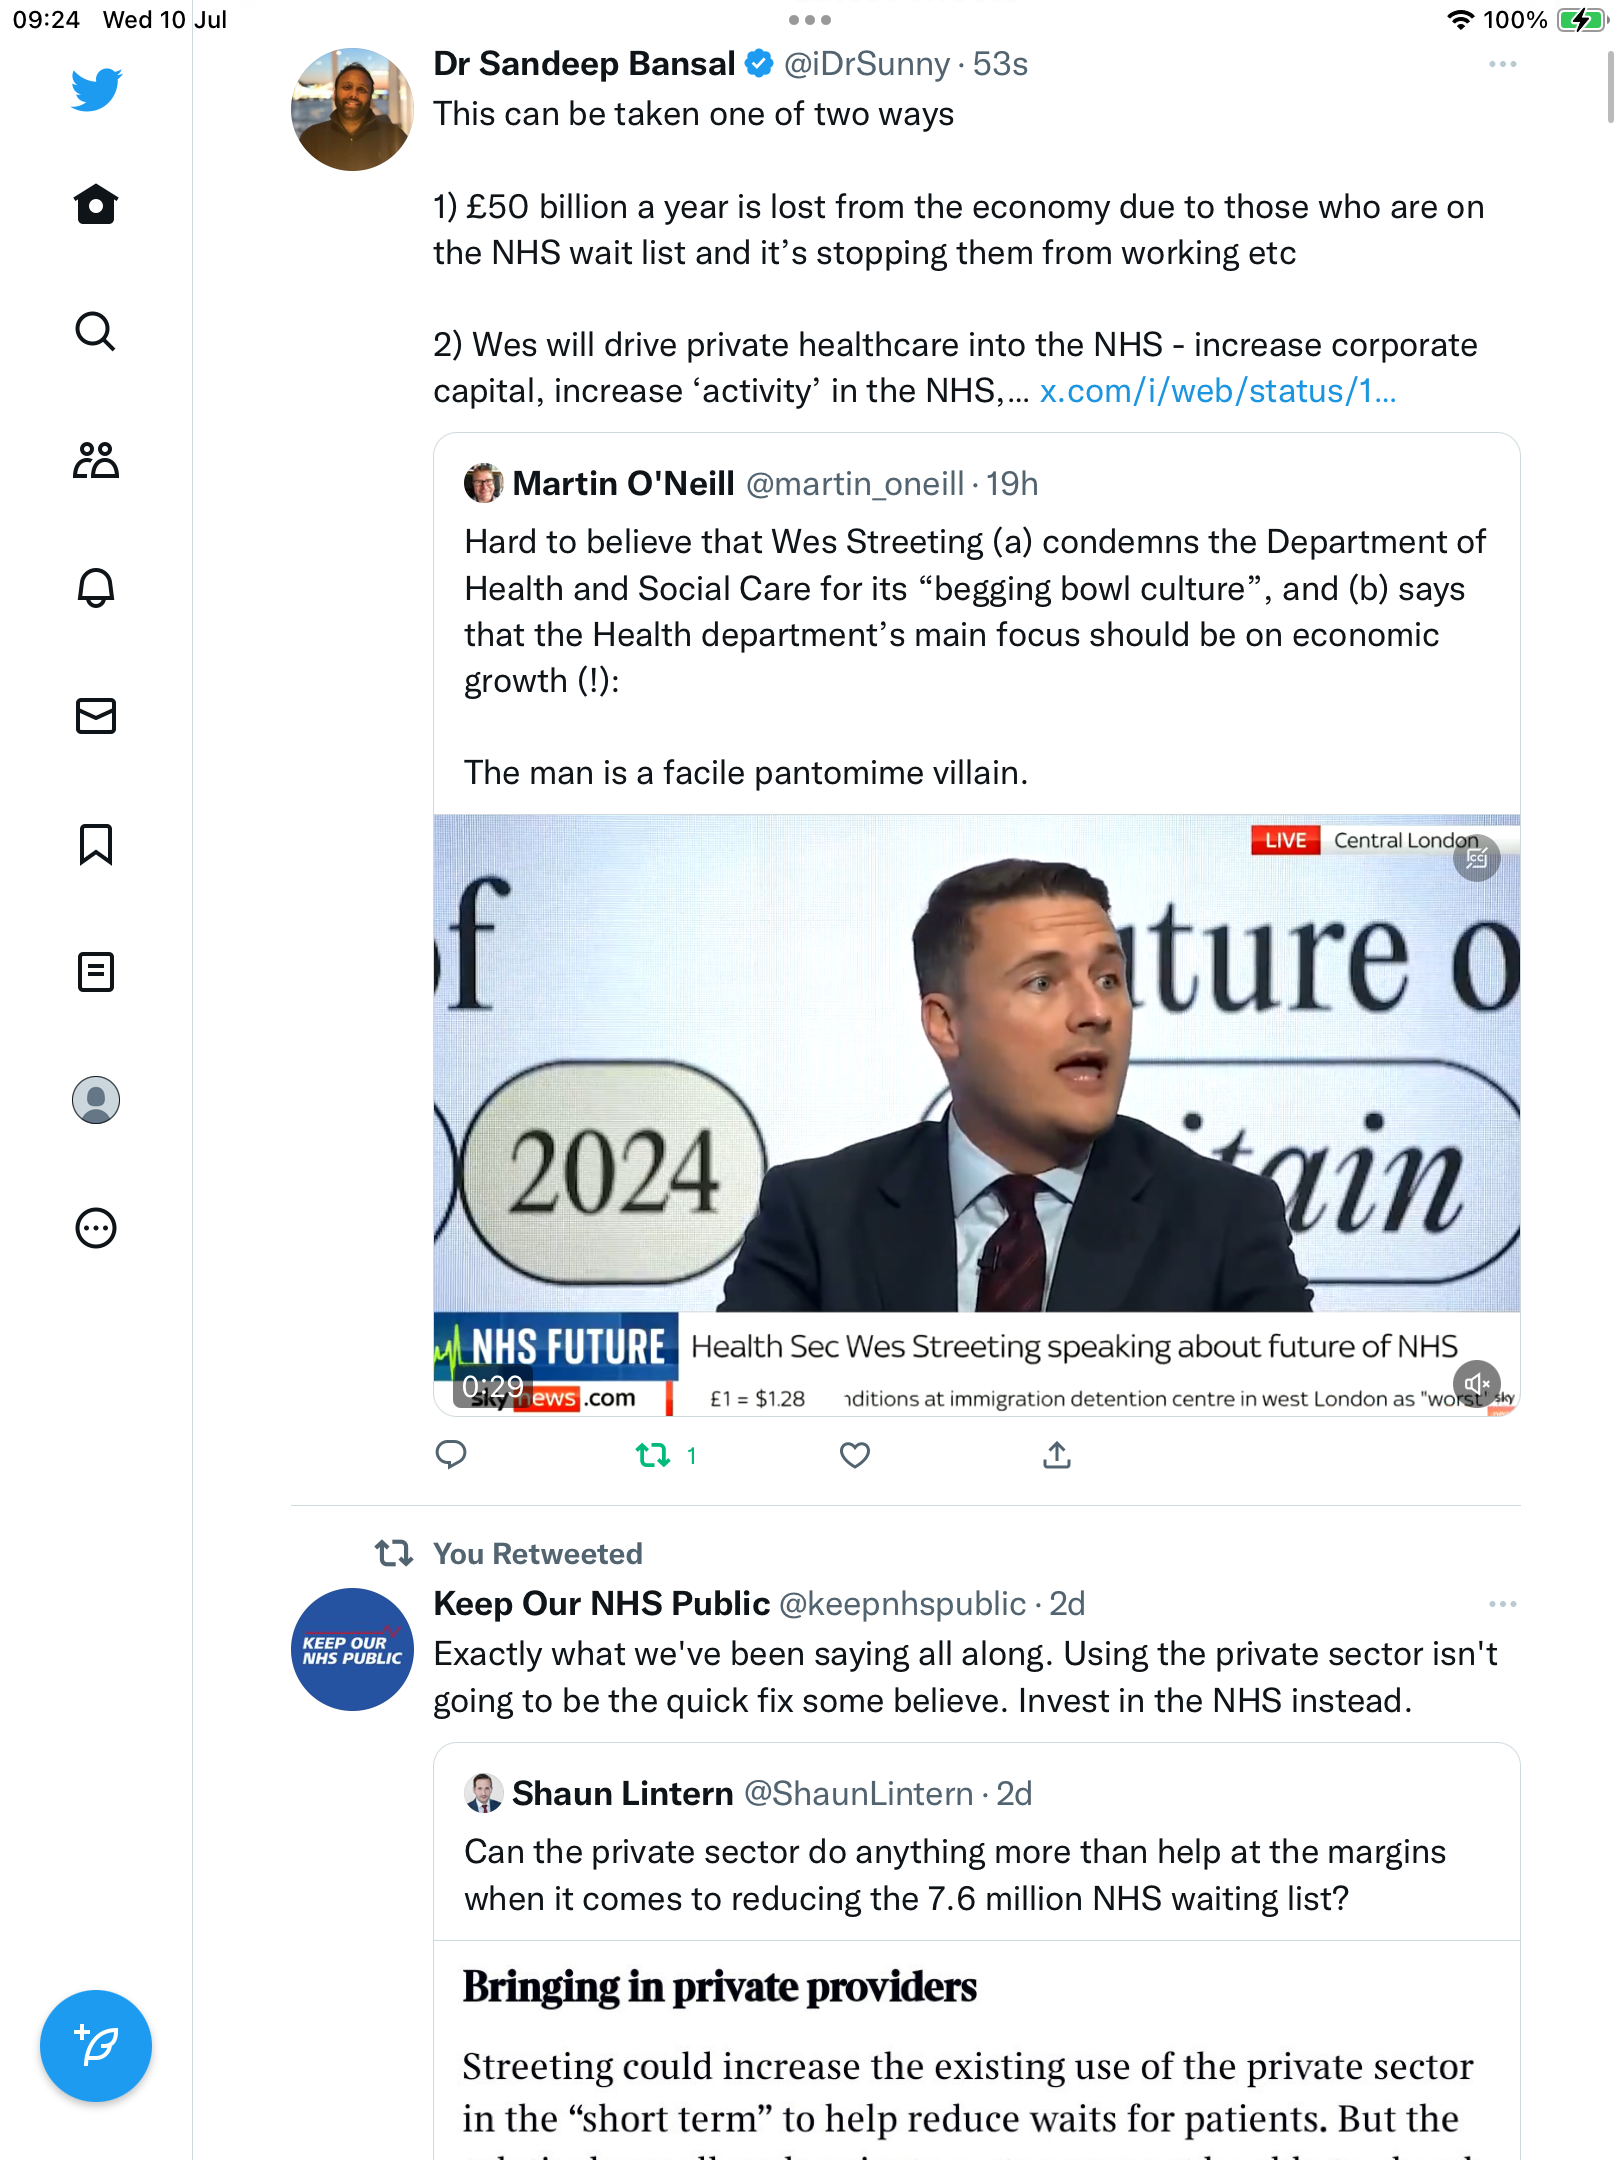Viewport: 1620px width, 2160px height.
Task: Reply to Dr Sandeep Bansal's tweet
Action: pyautogui.click(x=451, y=1455)
